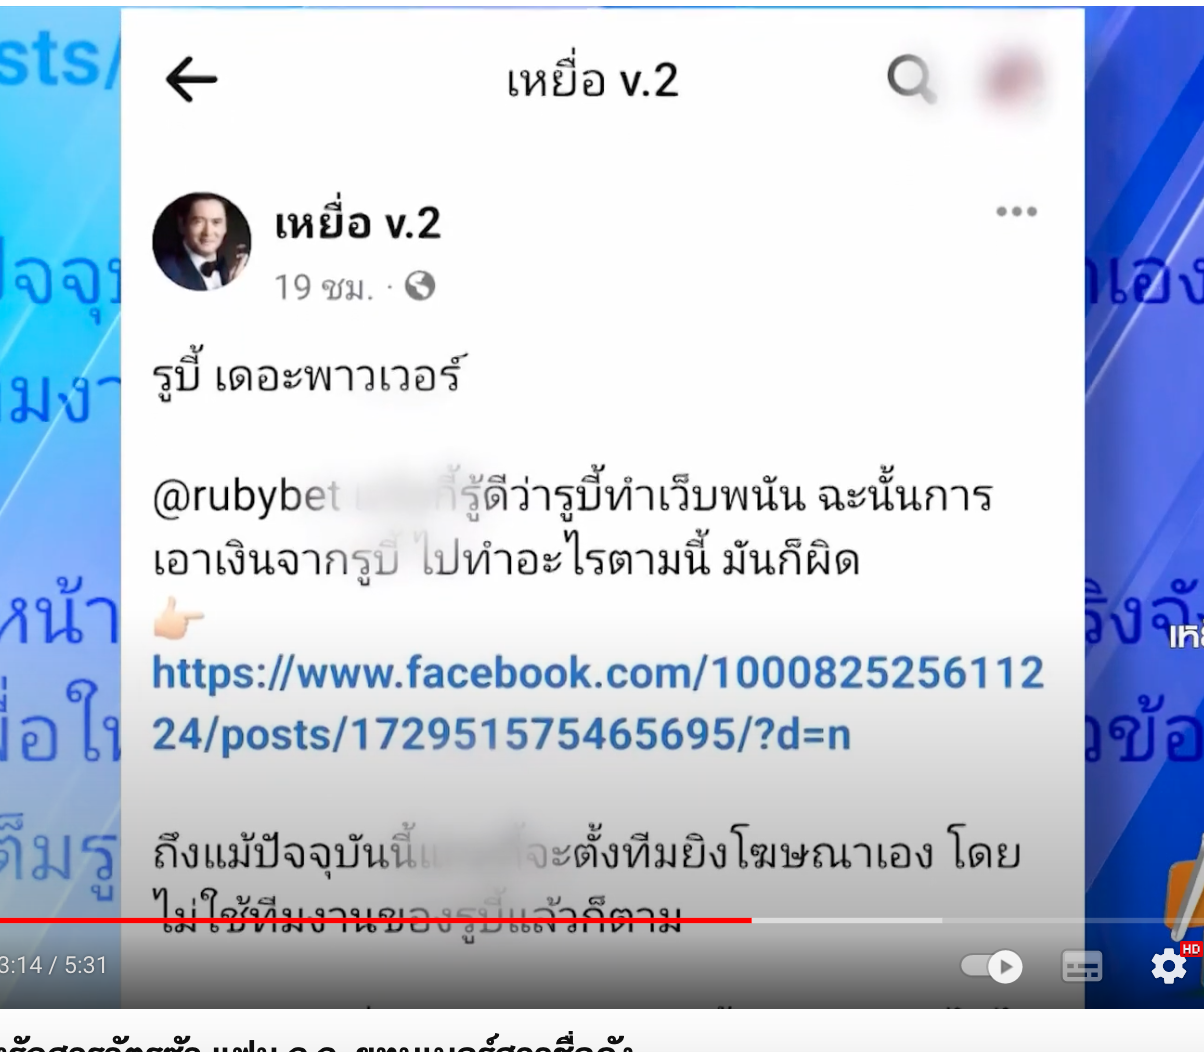1204x1052 pixels.
Task: Click the 3:14 / 5:31 time display
Action: (53, 965)
